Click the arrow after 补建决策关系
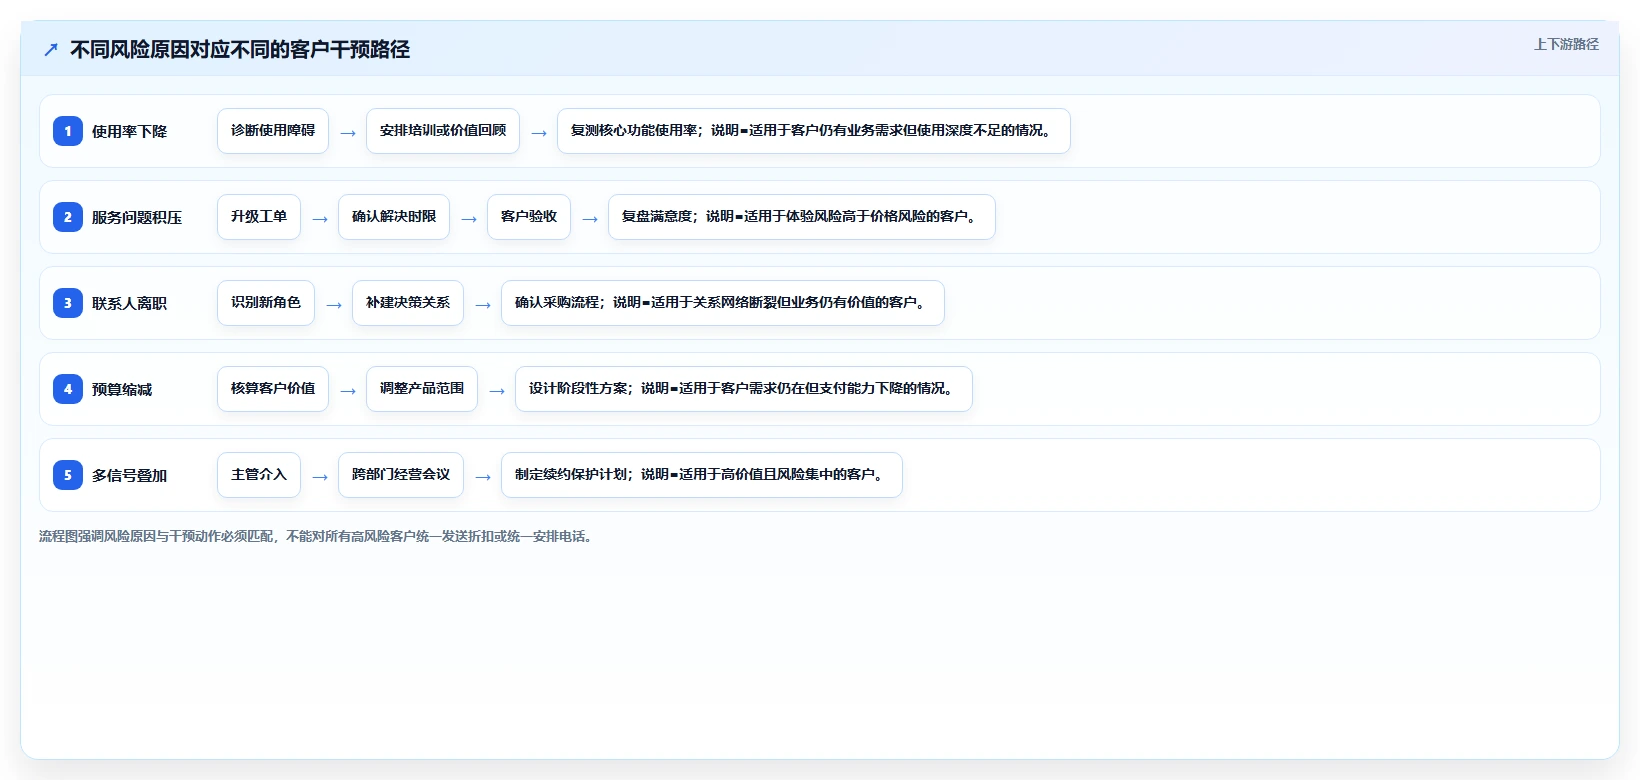Image resolution: width=1640 pixels, height=780 pixels. [483, 305]
